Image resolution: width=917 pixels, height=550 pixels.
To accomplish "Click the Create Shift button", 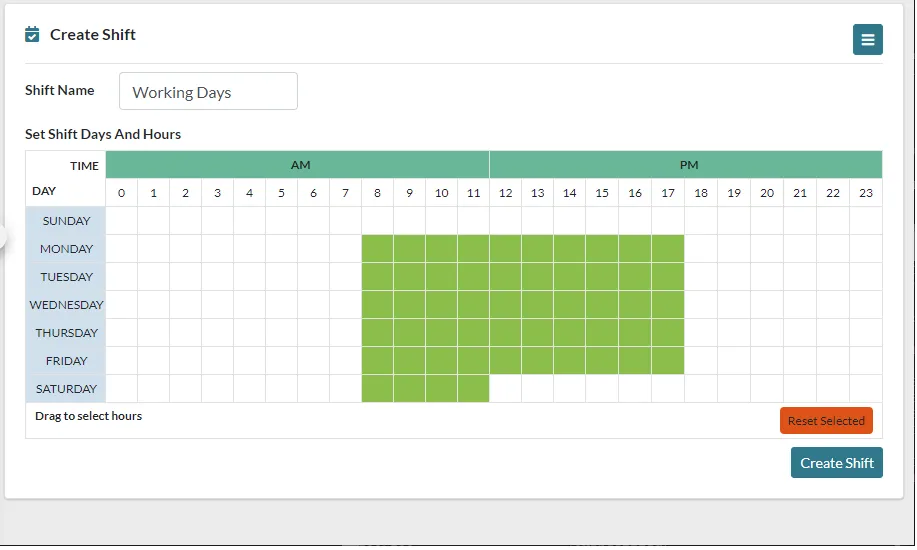I will [x=836, y=462].
